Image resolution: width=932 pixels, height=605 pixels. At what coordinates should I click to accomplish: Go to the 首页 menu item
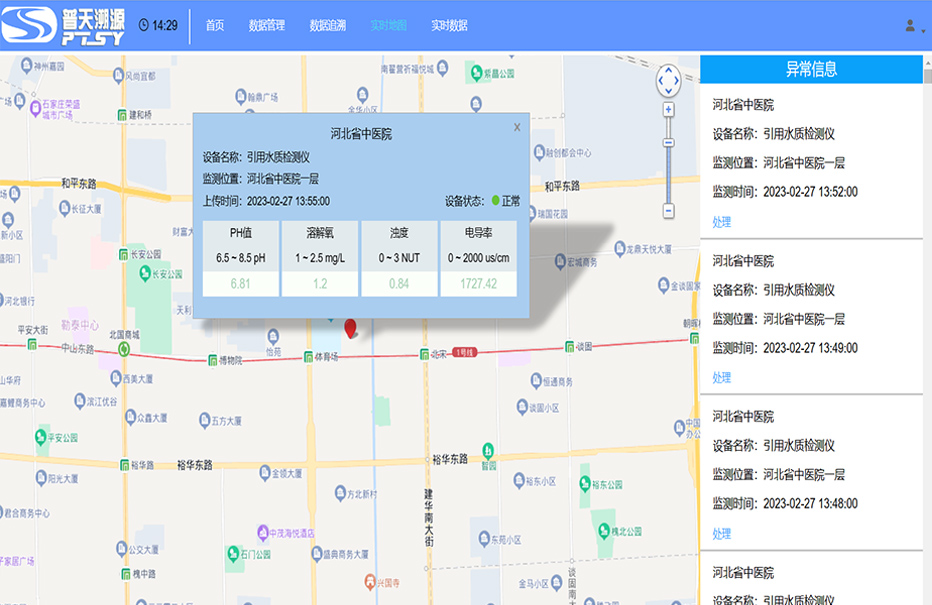(215, 26)
